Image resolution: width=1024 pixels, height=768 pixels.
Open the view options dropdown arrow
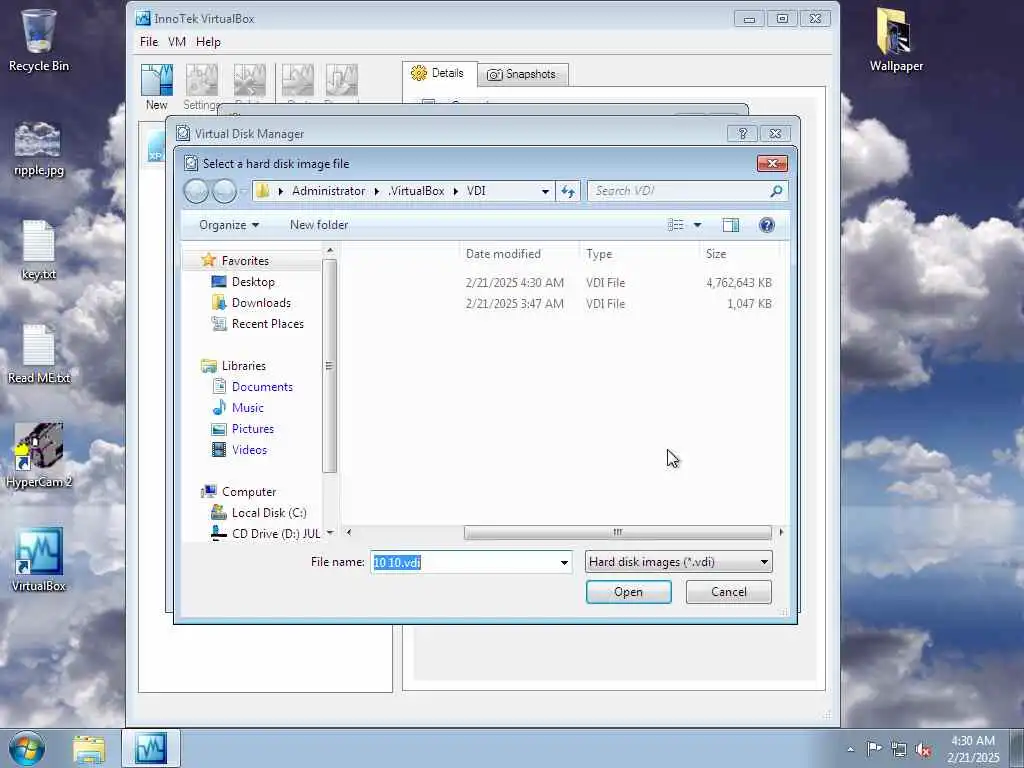(x=697, y=225)
